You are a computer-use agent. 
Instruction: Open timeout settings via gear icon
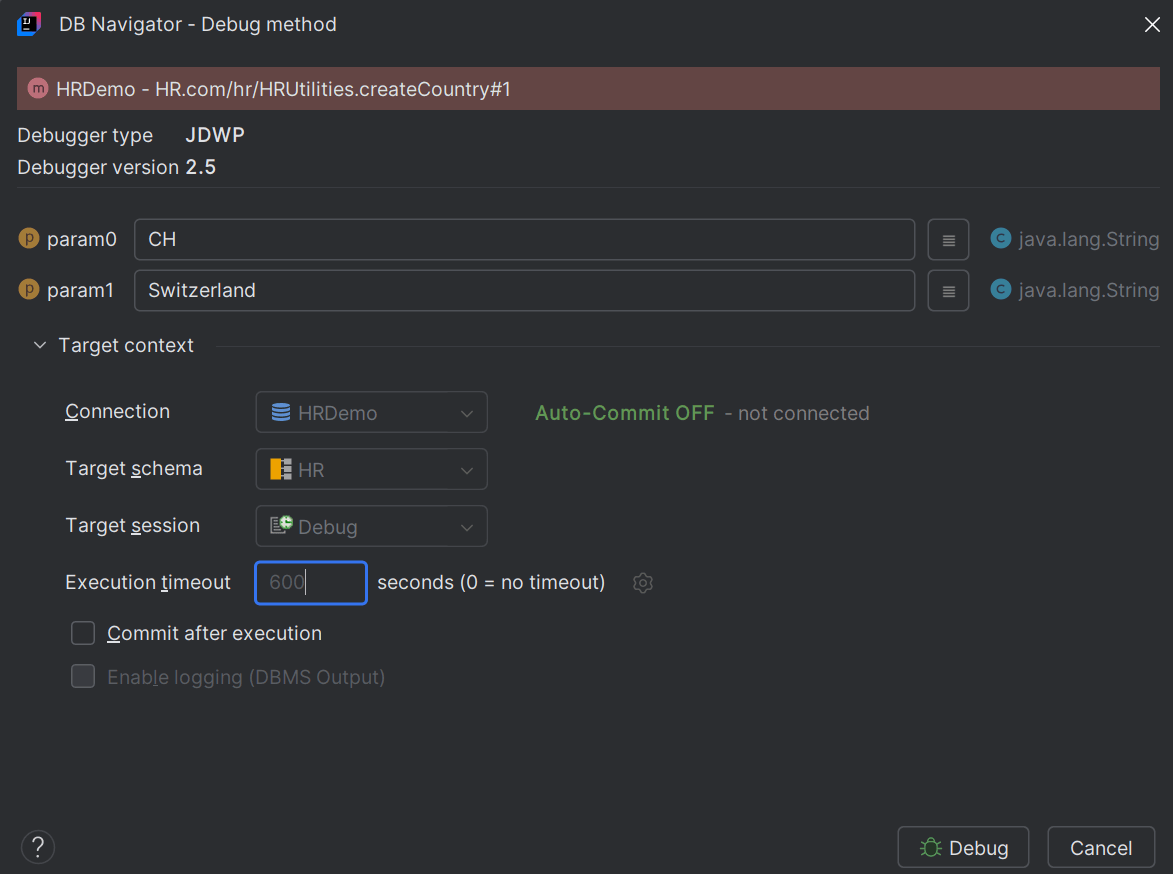click(x=642, y=582)
